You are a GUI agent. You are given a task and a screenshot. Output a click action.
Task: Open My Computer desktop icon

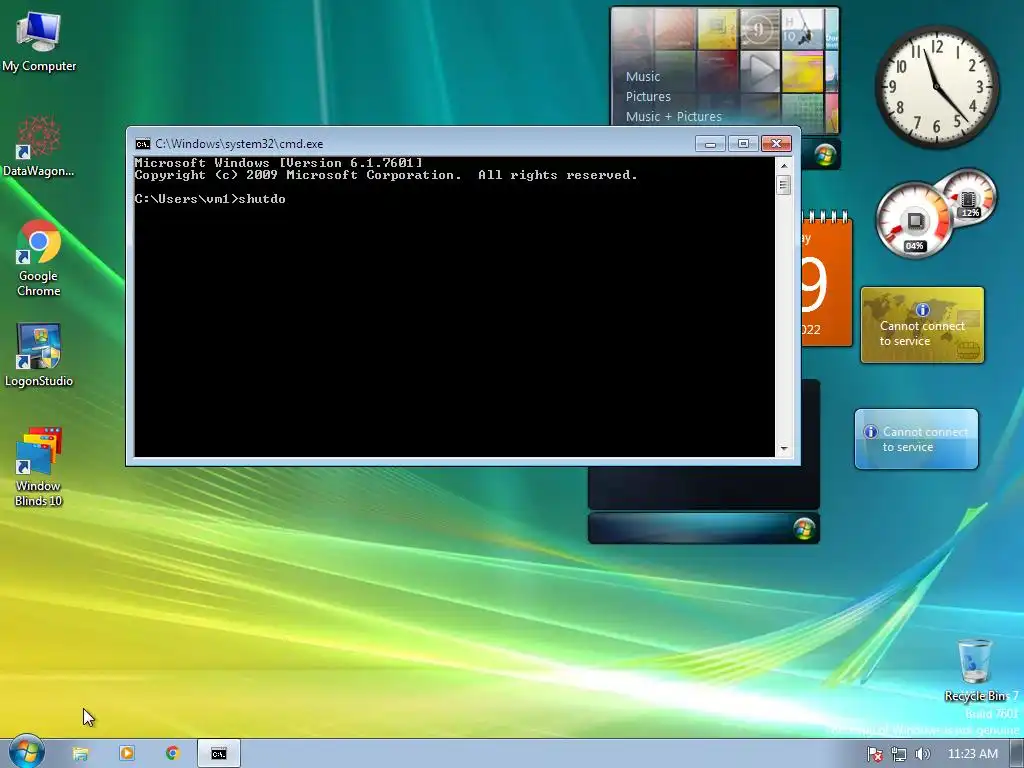tap(39, 42)
